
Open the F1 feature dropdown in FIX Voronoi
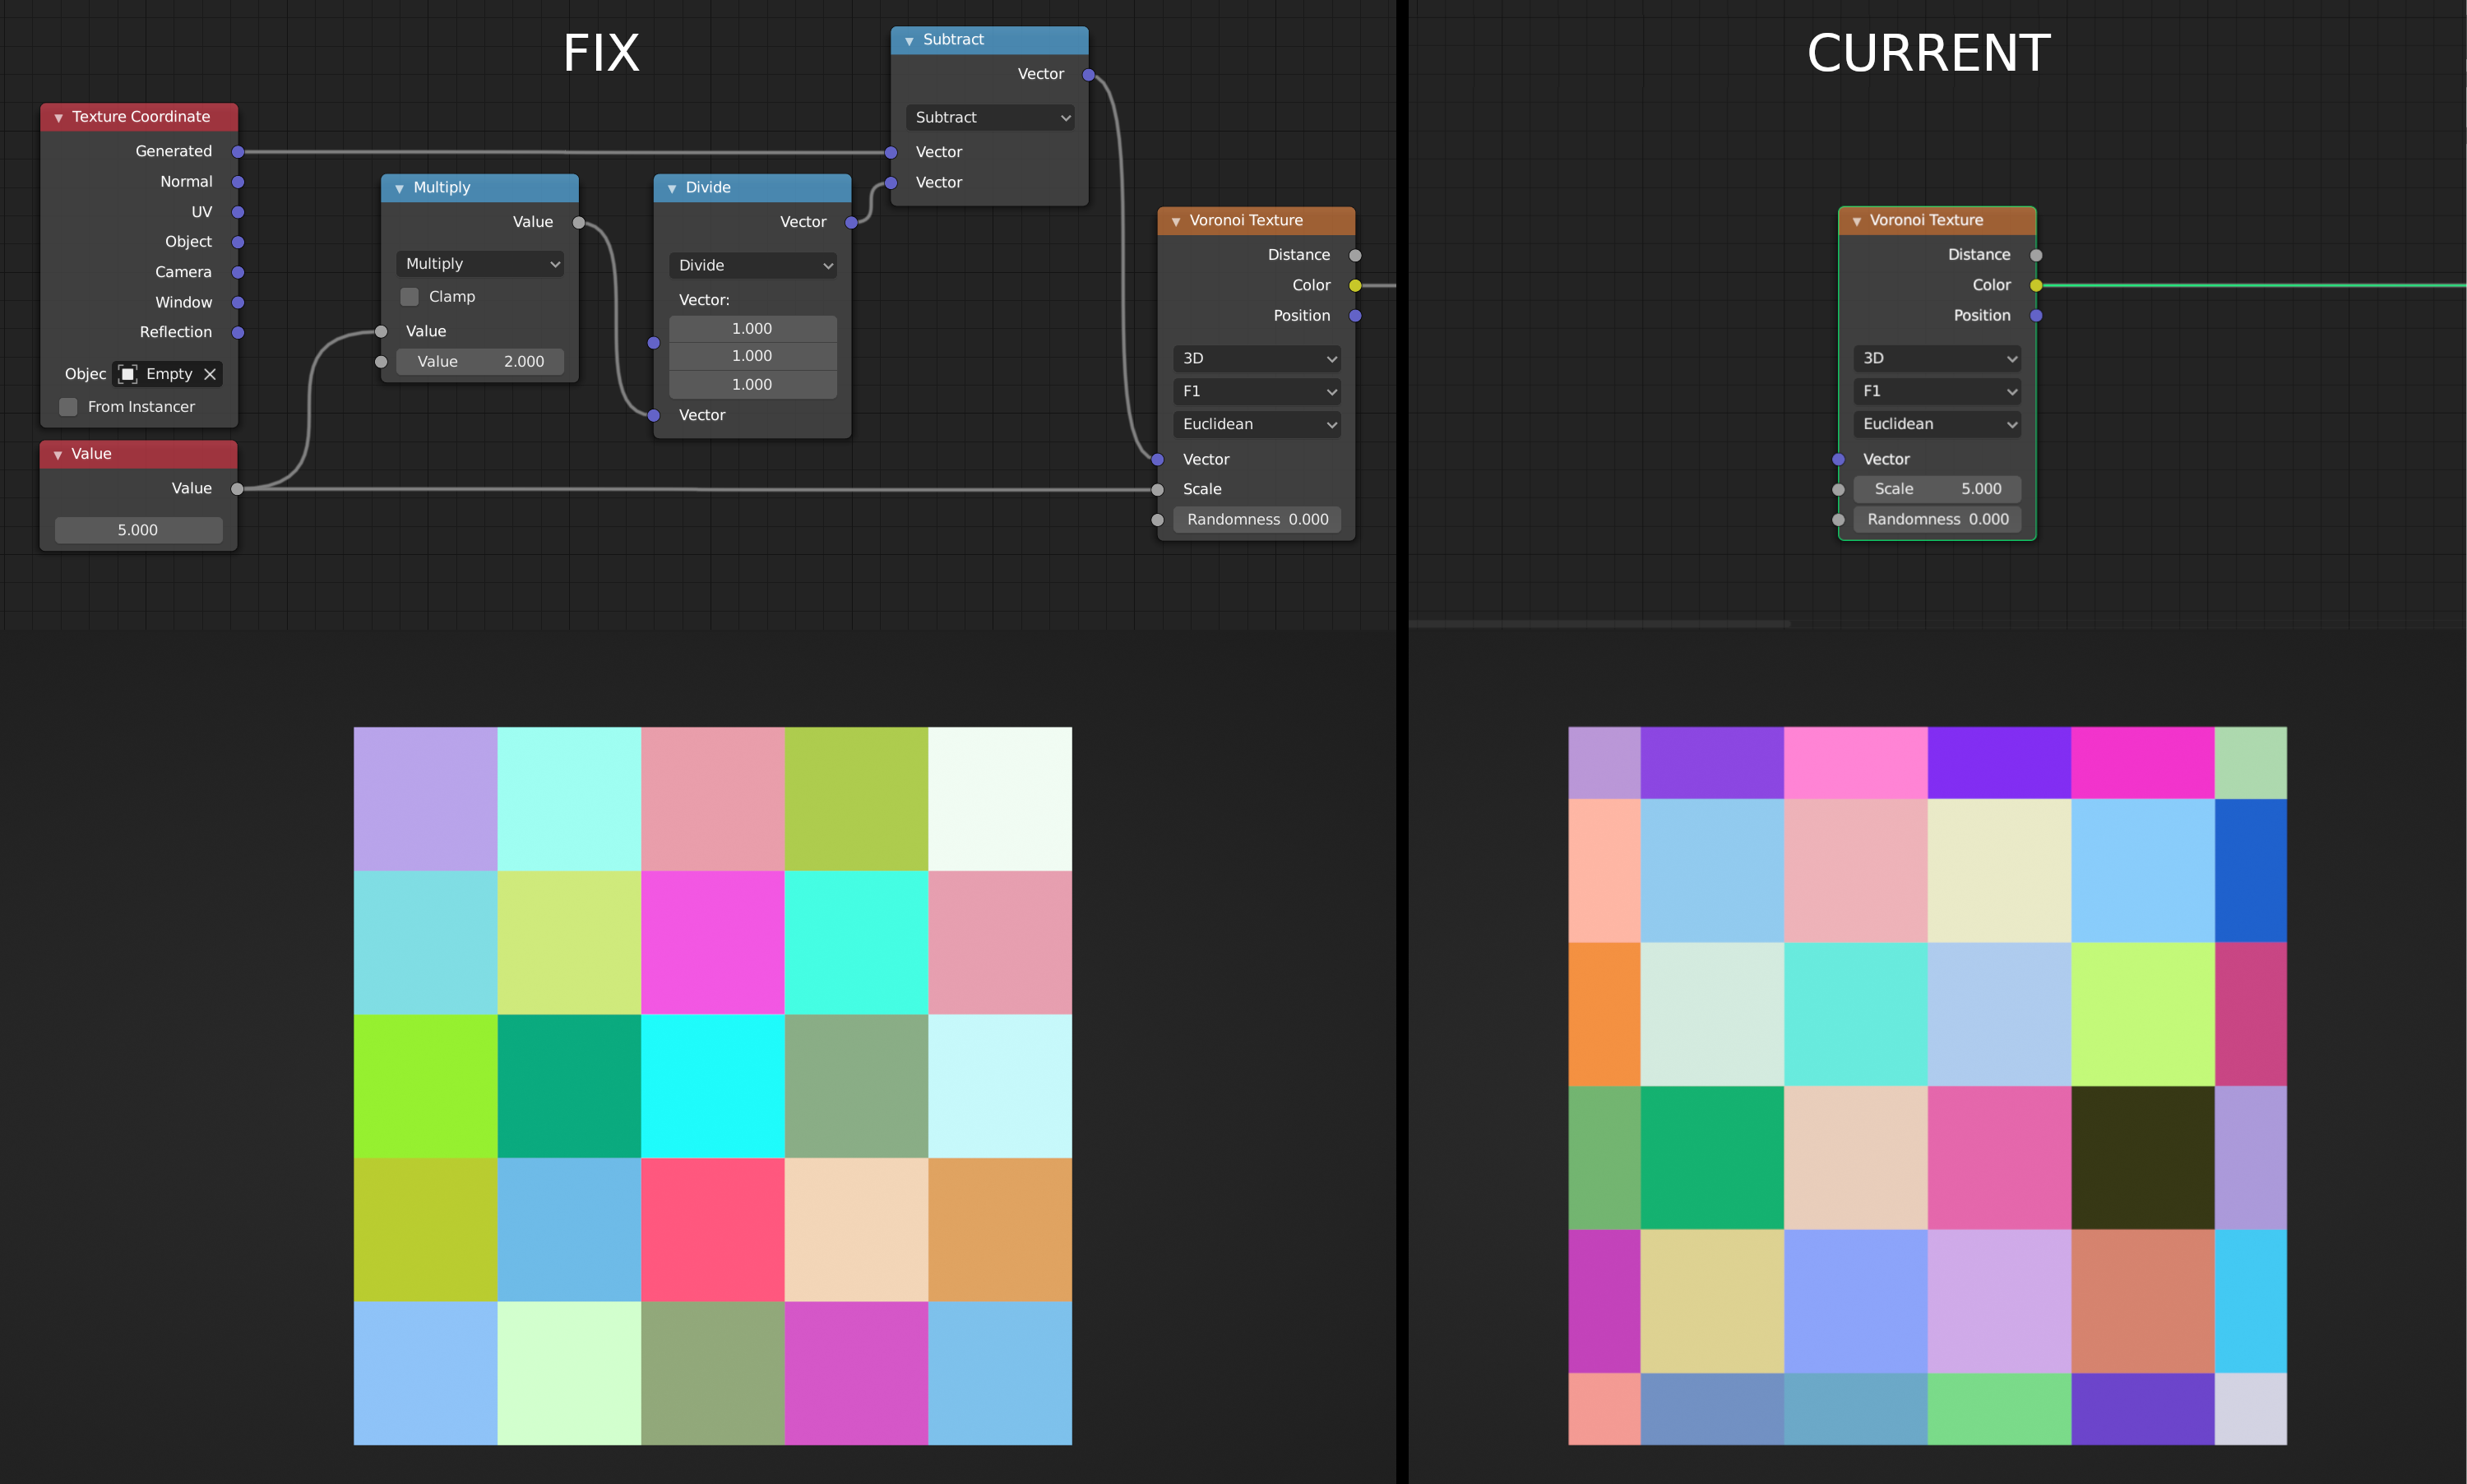coord(1257,392)
